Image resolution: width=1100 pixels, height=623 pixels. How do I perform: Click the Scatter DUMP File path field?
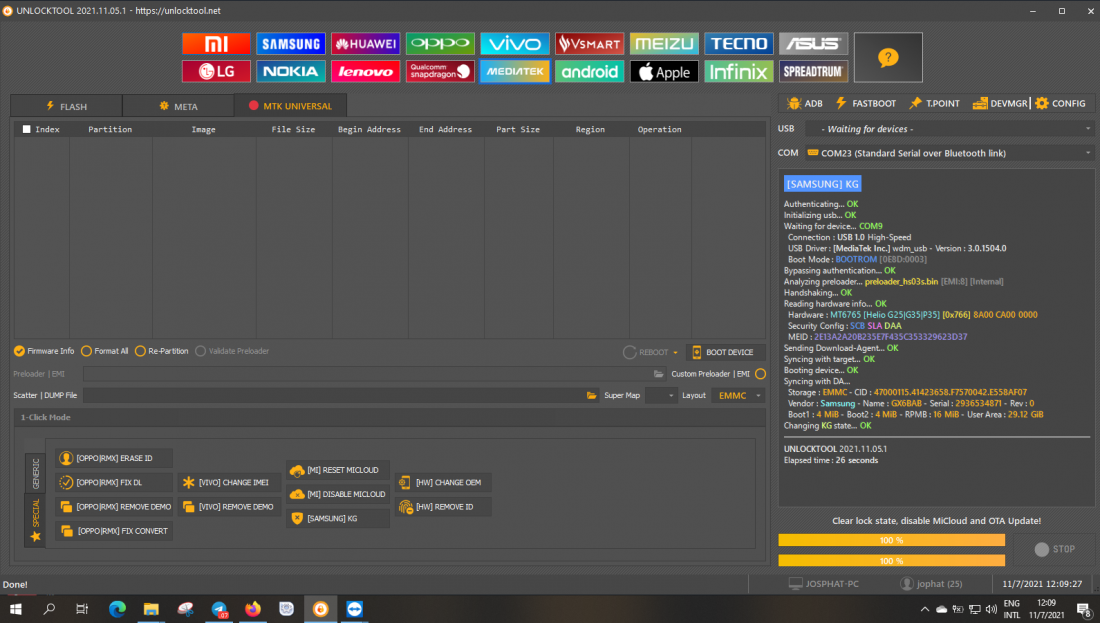click(333, 396)
